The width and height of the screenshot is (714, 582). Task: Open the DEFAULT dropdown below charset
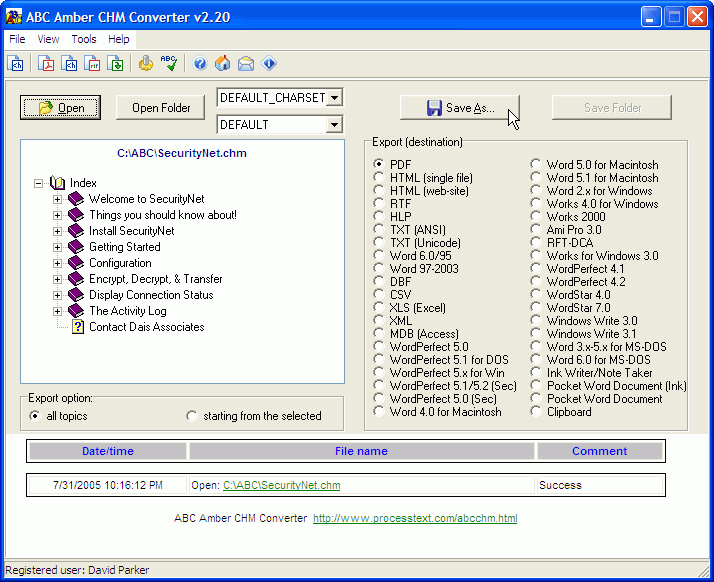[x=335, y=124]
